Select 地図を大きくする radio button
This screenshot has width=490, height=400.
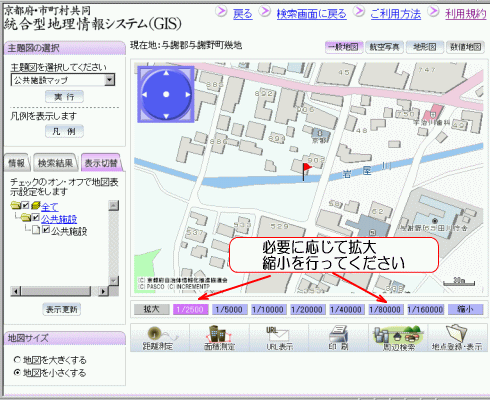pos(17,360)
